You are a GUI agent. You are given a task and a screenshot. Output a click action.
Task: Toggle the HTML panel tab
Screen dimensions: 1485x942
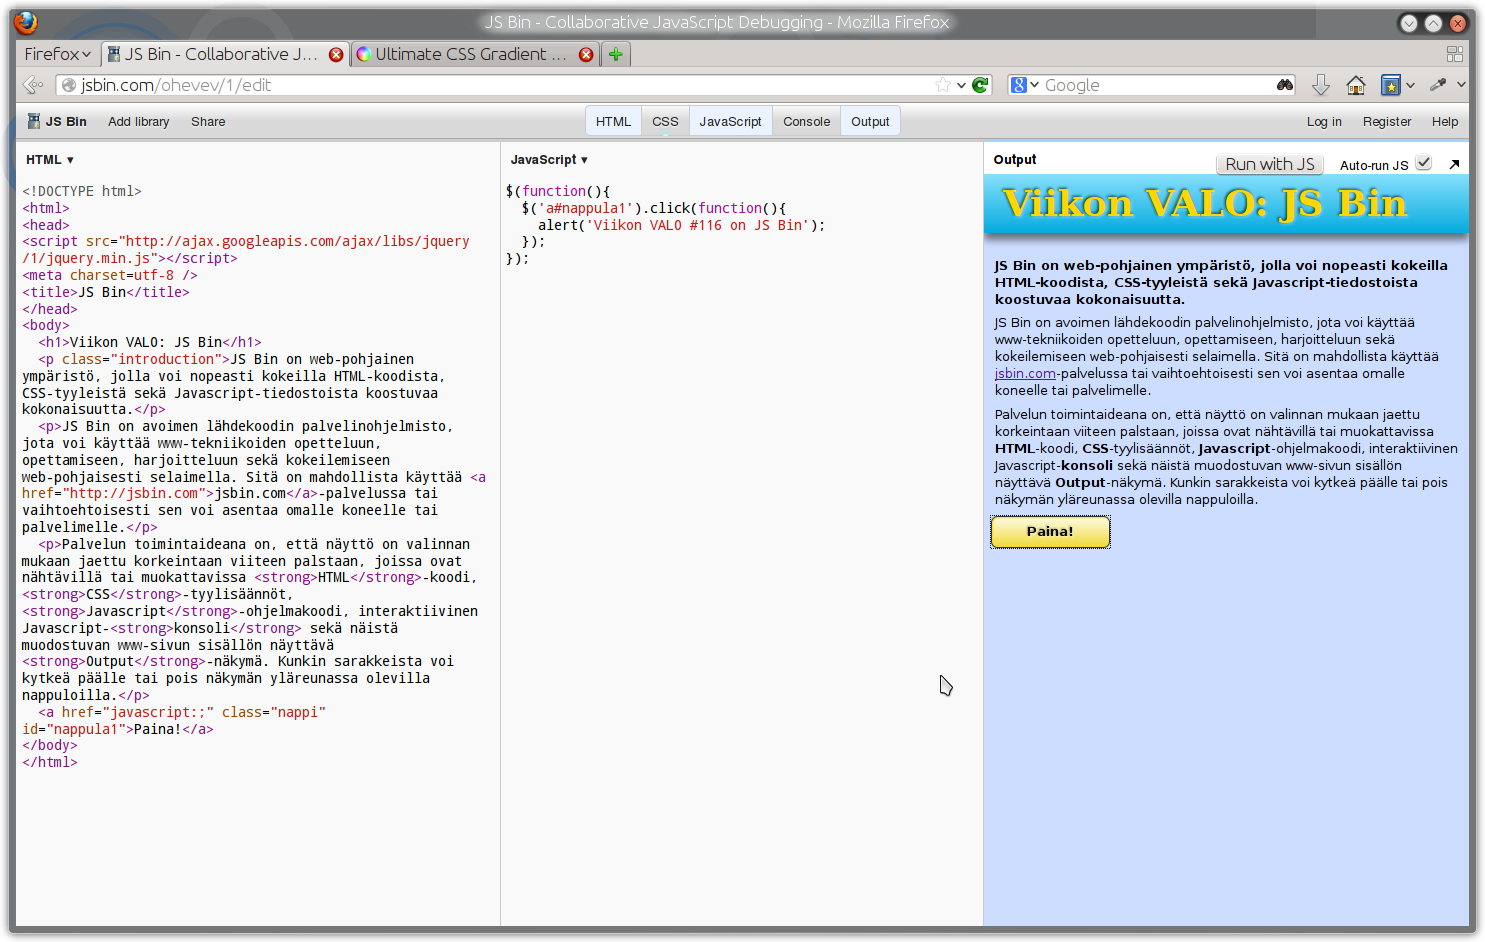click(x=613, y=121)
